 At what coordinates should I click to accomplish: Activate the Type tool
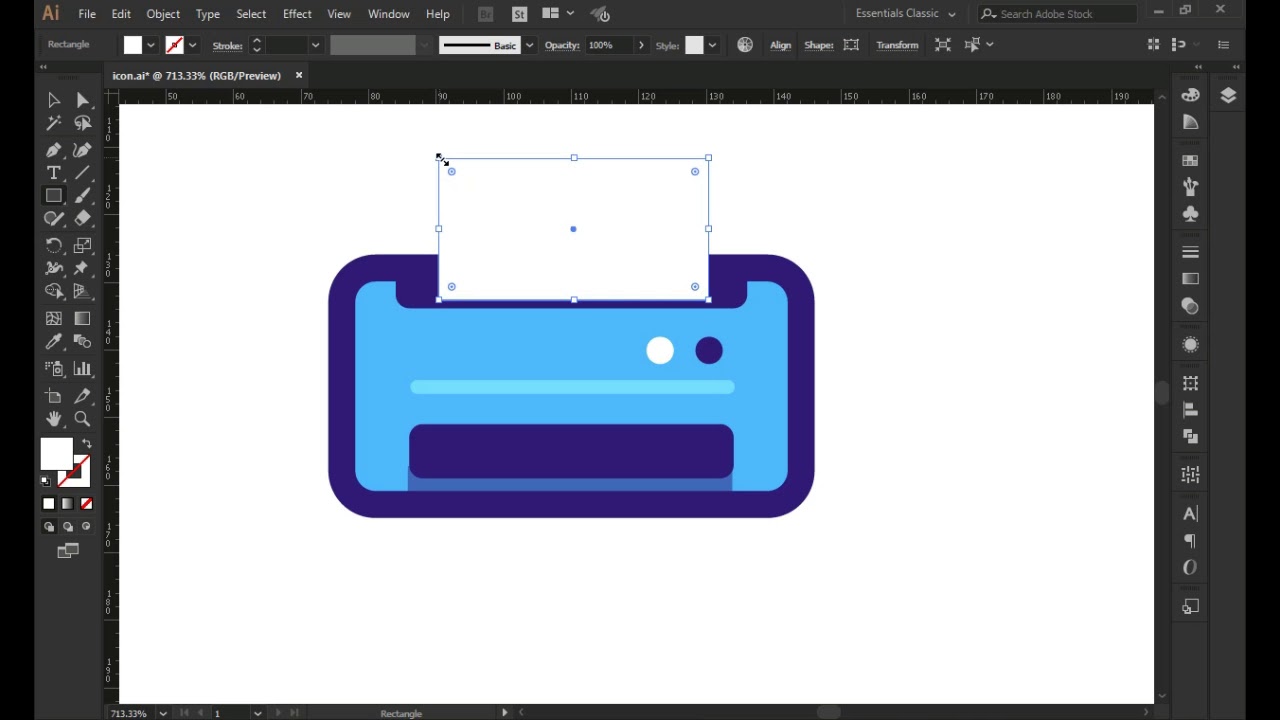(x=54, y=173)
